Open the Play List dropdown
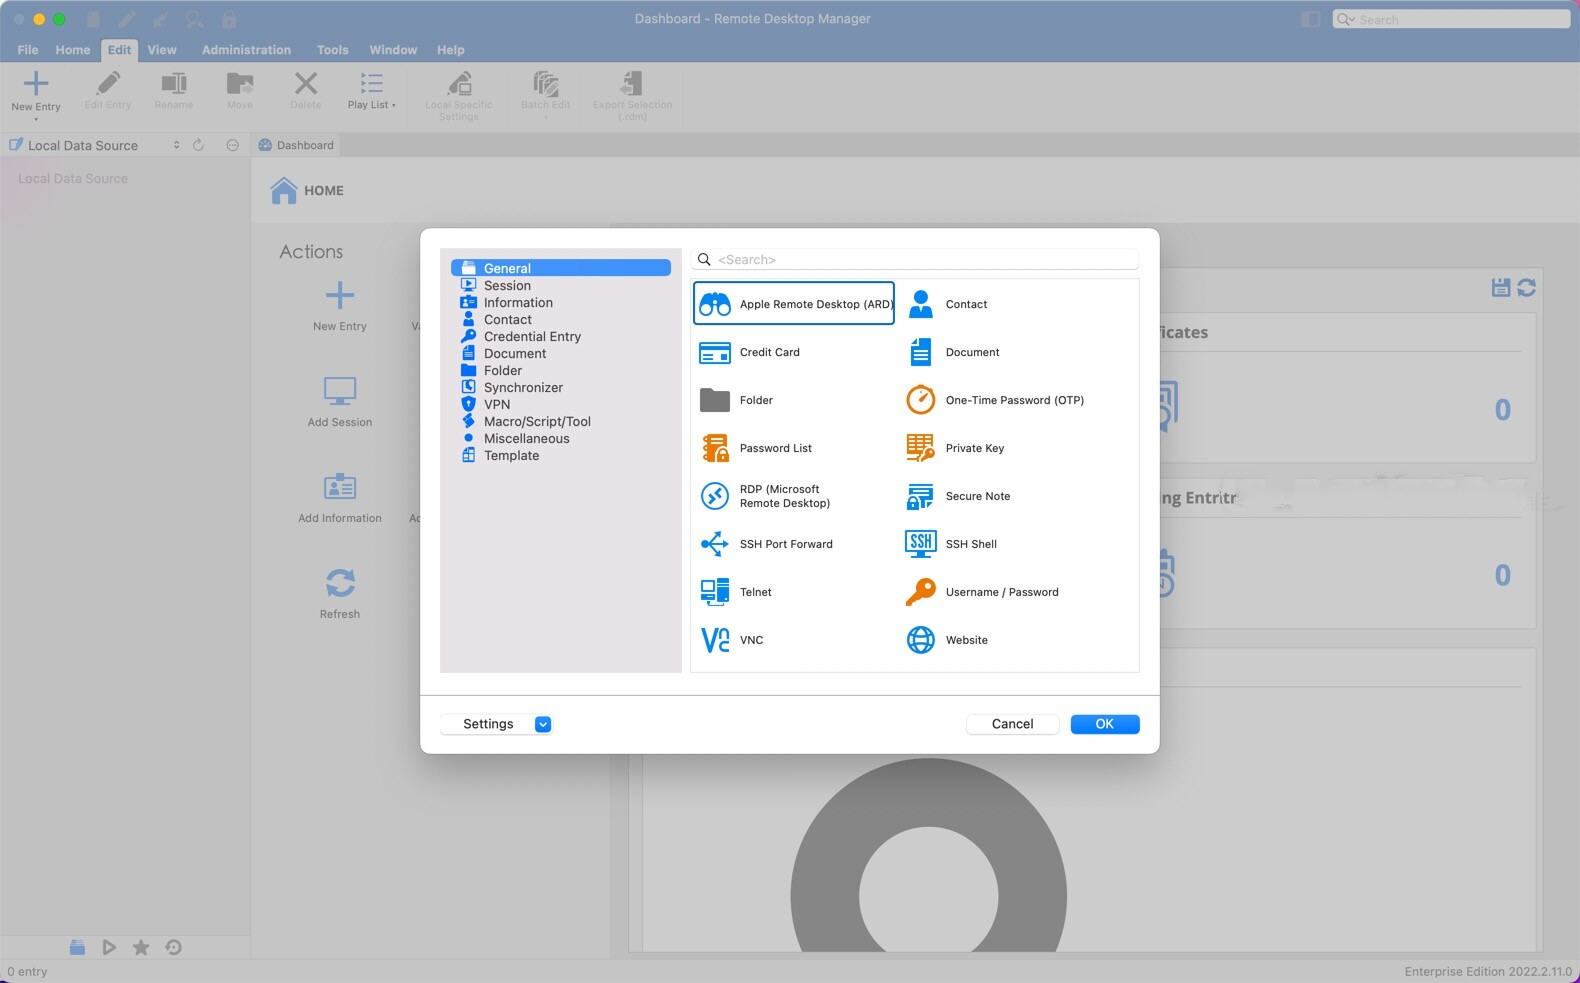Screen dimensions: 1580x983 pyautogui.click(x=372, y=92)
